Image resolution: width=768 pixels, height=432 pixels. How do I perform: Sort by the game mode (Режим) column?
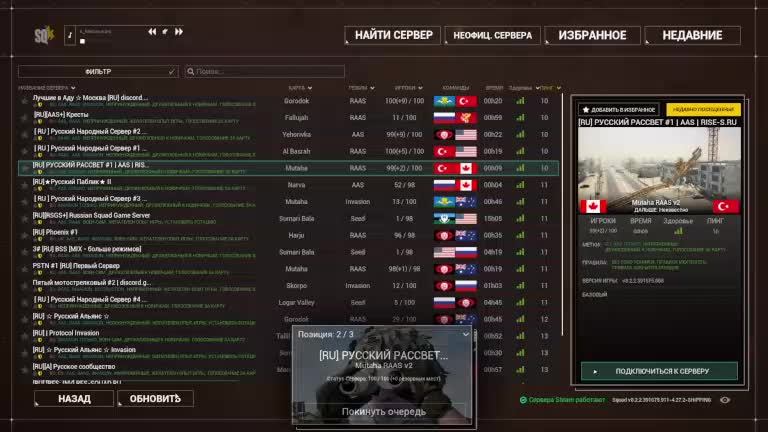tap(361, 88)
